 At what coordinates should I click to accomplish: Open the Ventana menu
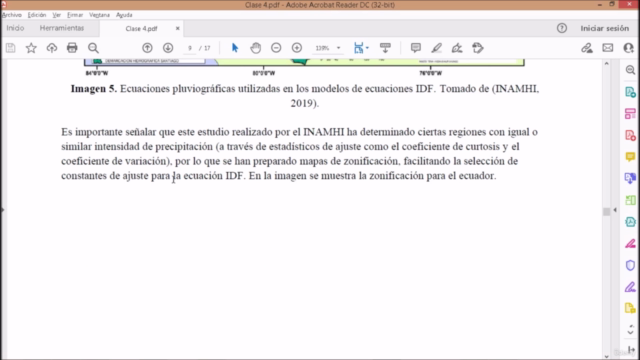(99, 15)
